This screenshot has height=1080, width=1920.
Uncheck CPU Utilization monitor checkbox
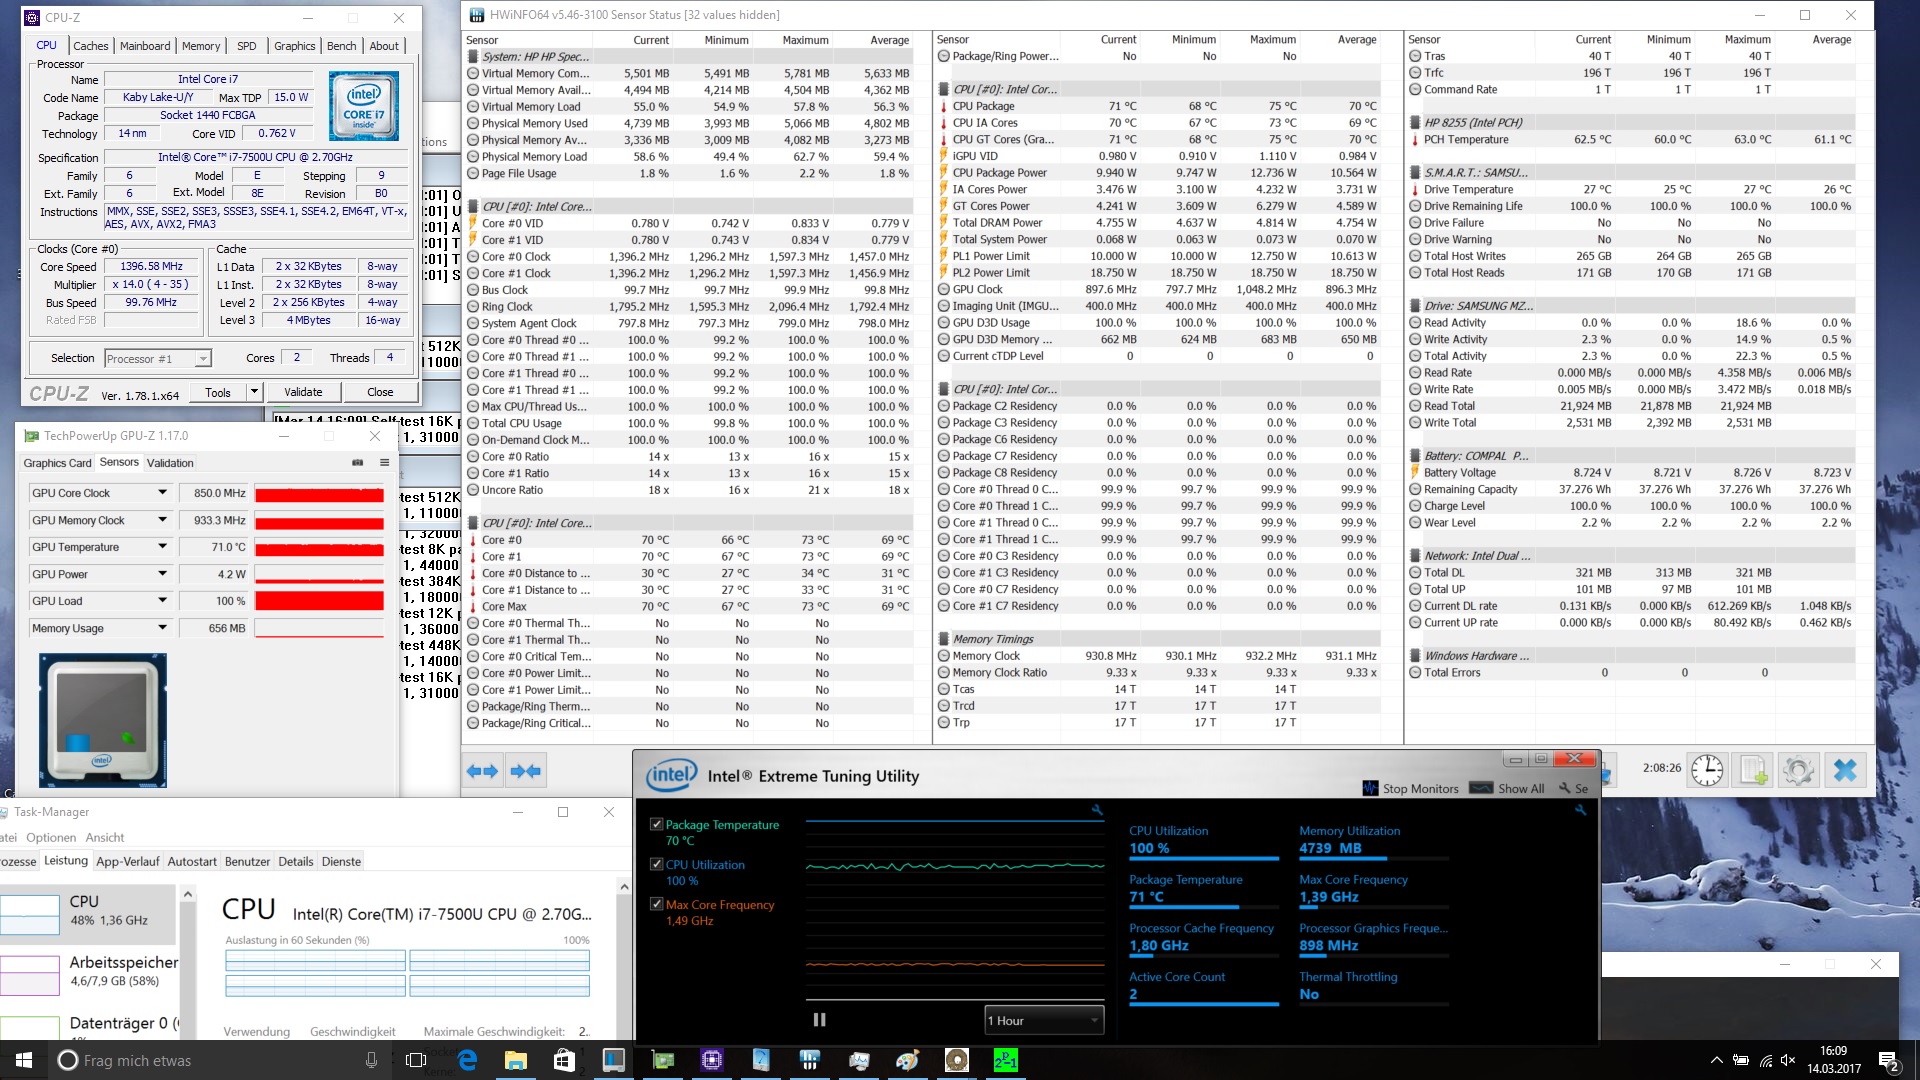point(657,865)
